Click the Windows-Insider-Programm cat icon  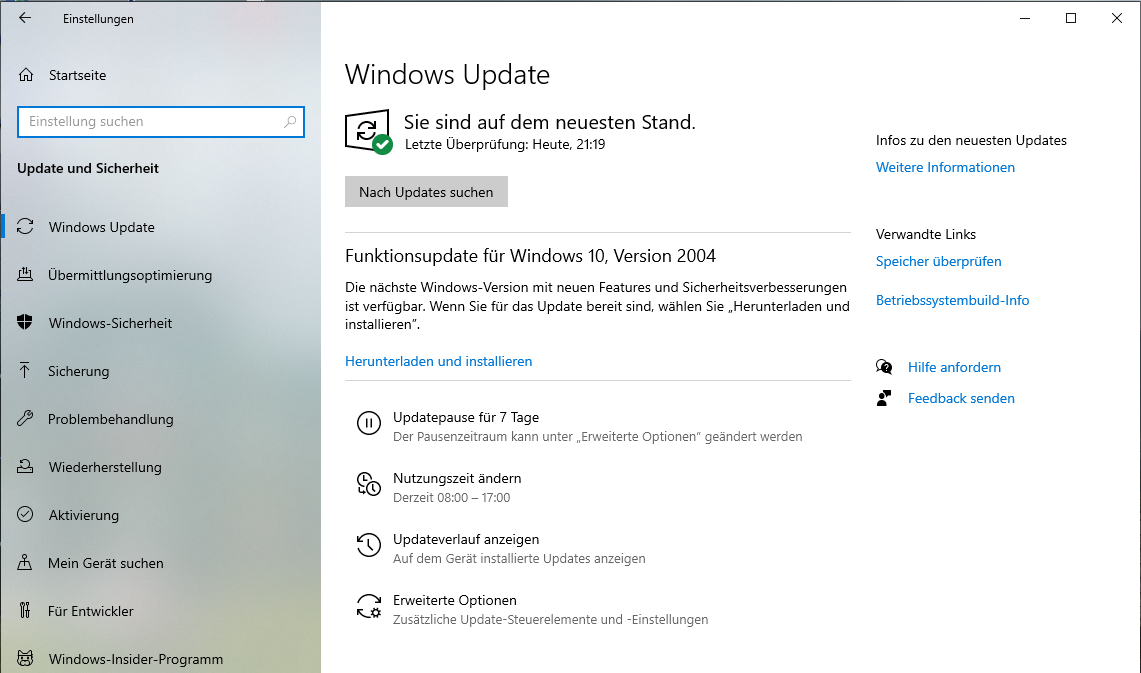(x=25, y=658)
